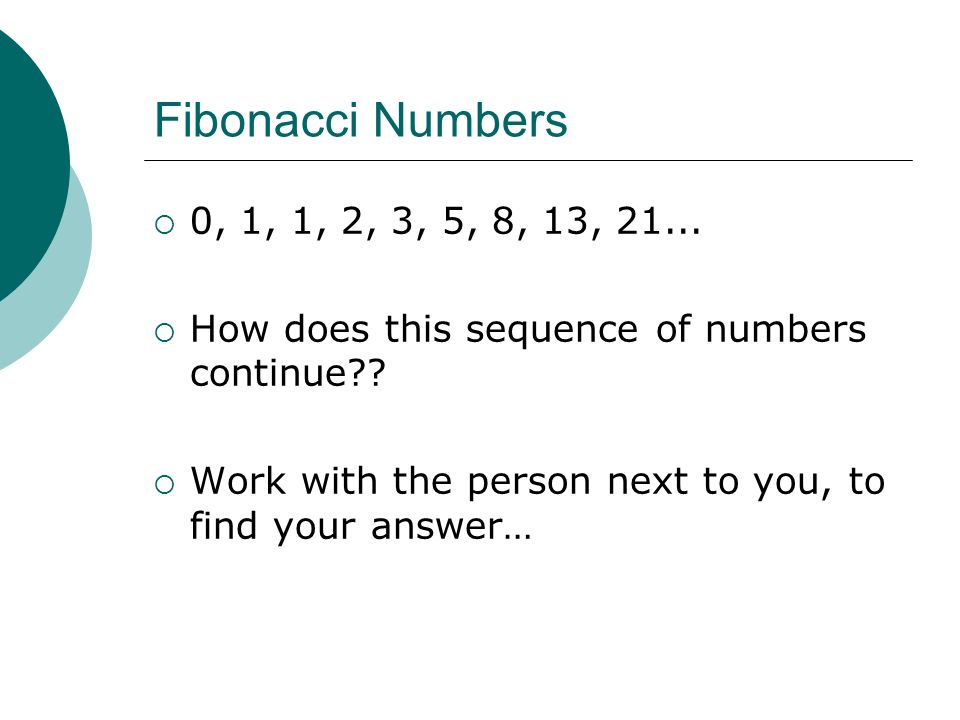Click the word 'Work' in the third bullet
This screenshot has width=960, height=720.
238,481
